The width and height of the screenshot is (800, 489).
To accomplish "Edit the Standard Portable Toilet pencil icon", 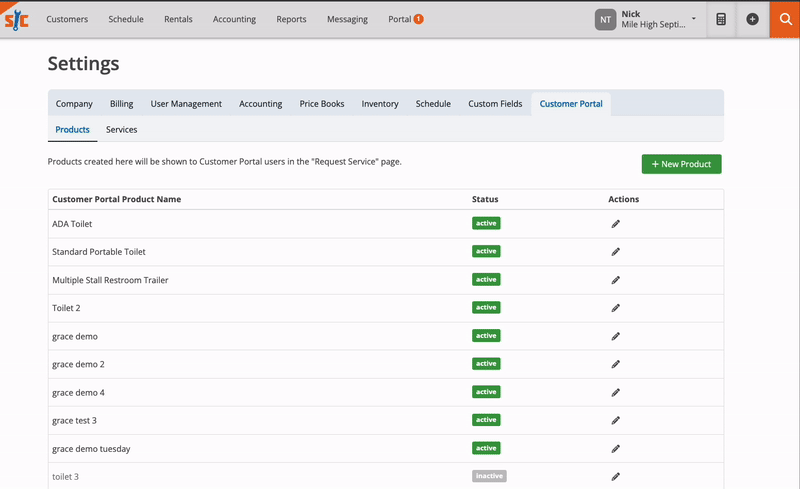I will point(616,252).
